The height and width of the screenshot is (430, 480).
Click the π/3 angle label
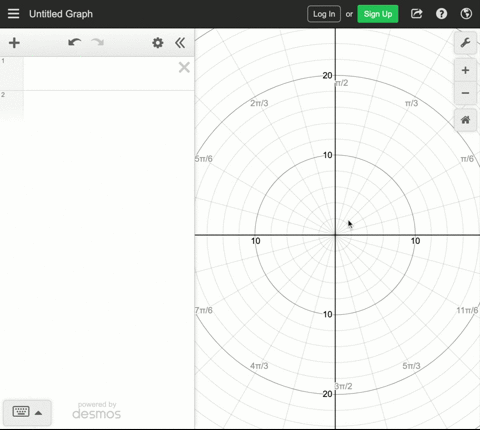coord(411,103)
